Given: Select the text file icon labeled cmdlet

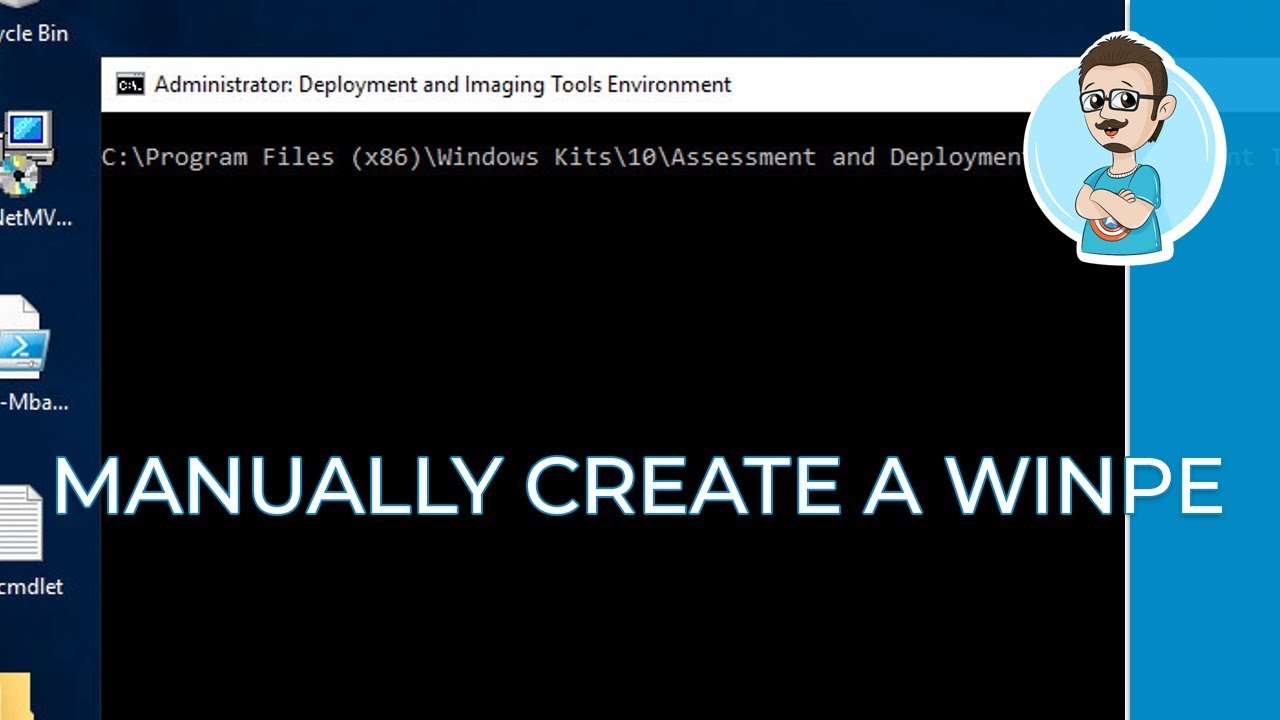Looking at the screenshot, I should pyautogui.click(x=20, y=523).
